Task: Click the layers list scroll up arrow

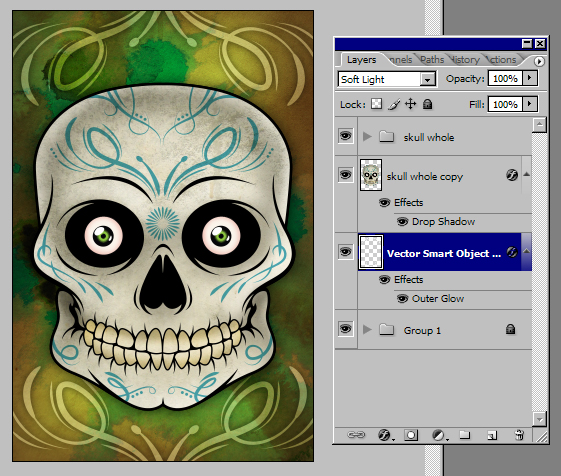Action: pyautogui.click(x=539, y=125)
